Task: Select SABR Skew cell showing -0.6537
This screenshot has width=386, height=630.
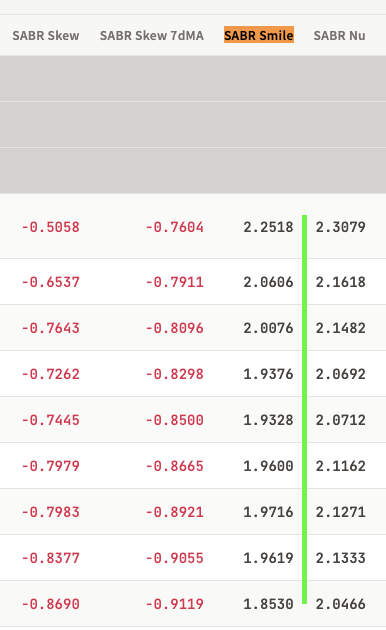Action: pos(51,282)
